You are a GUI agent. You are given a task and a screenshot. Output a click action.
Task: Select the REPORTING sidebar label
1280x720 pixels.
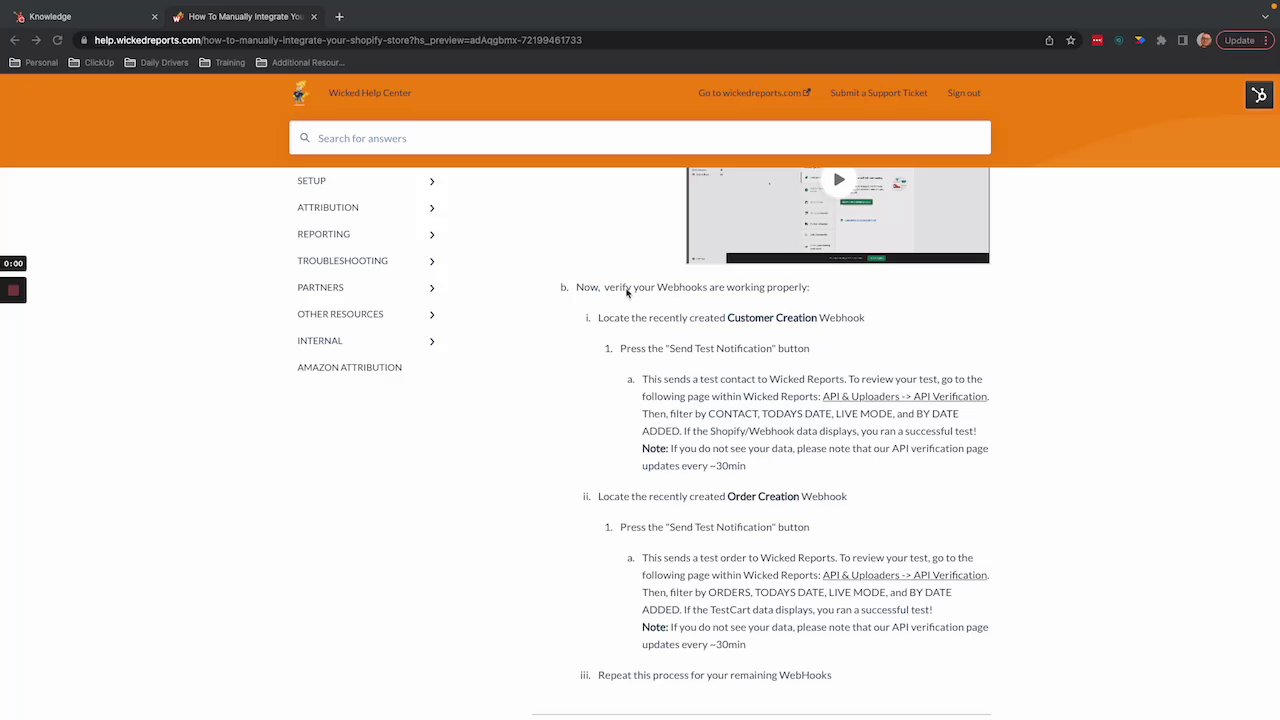coord(323,234)
